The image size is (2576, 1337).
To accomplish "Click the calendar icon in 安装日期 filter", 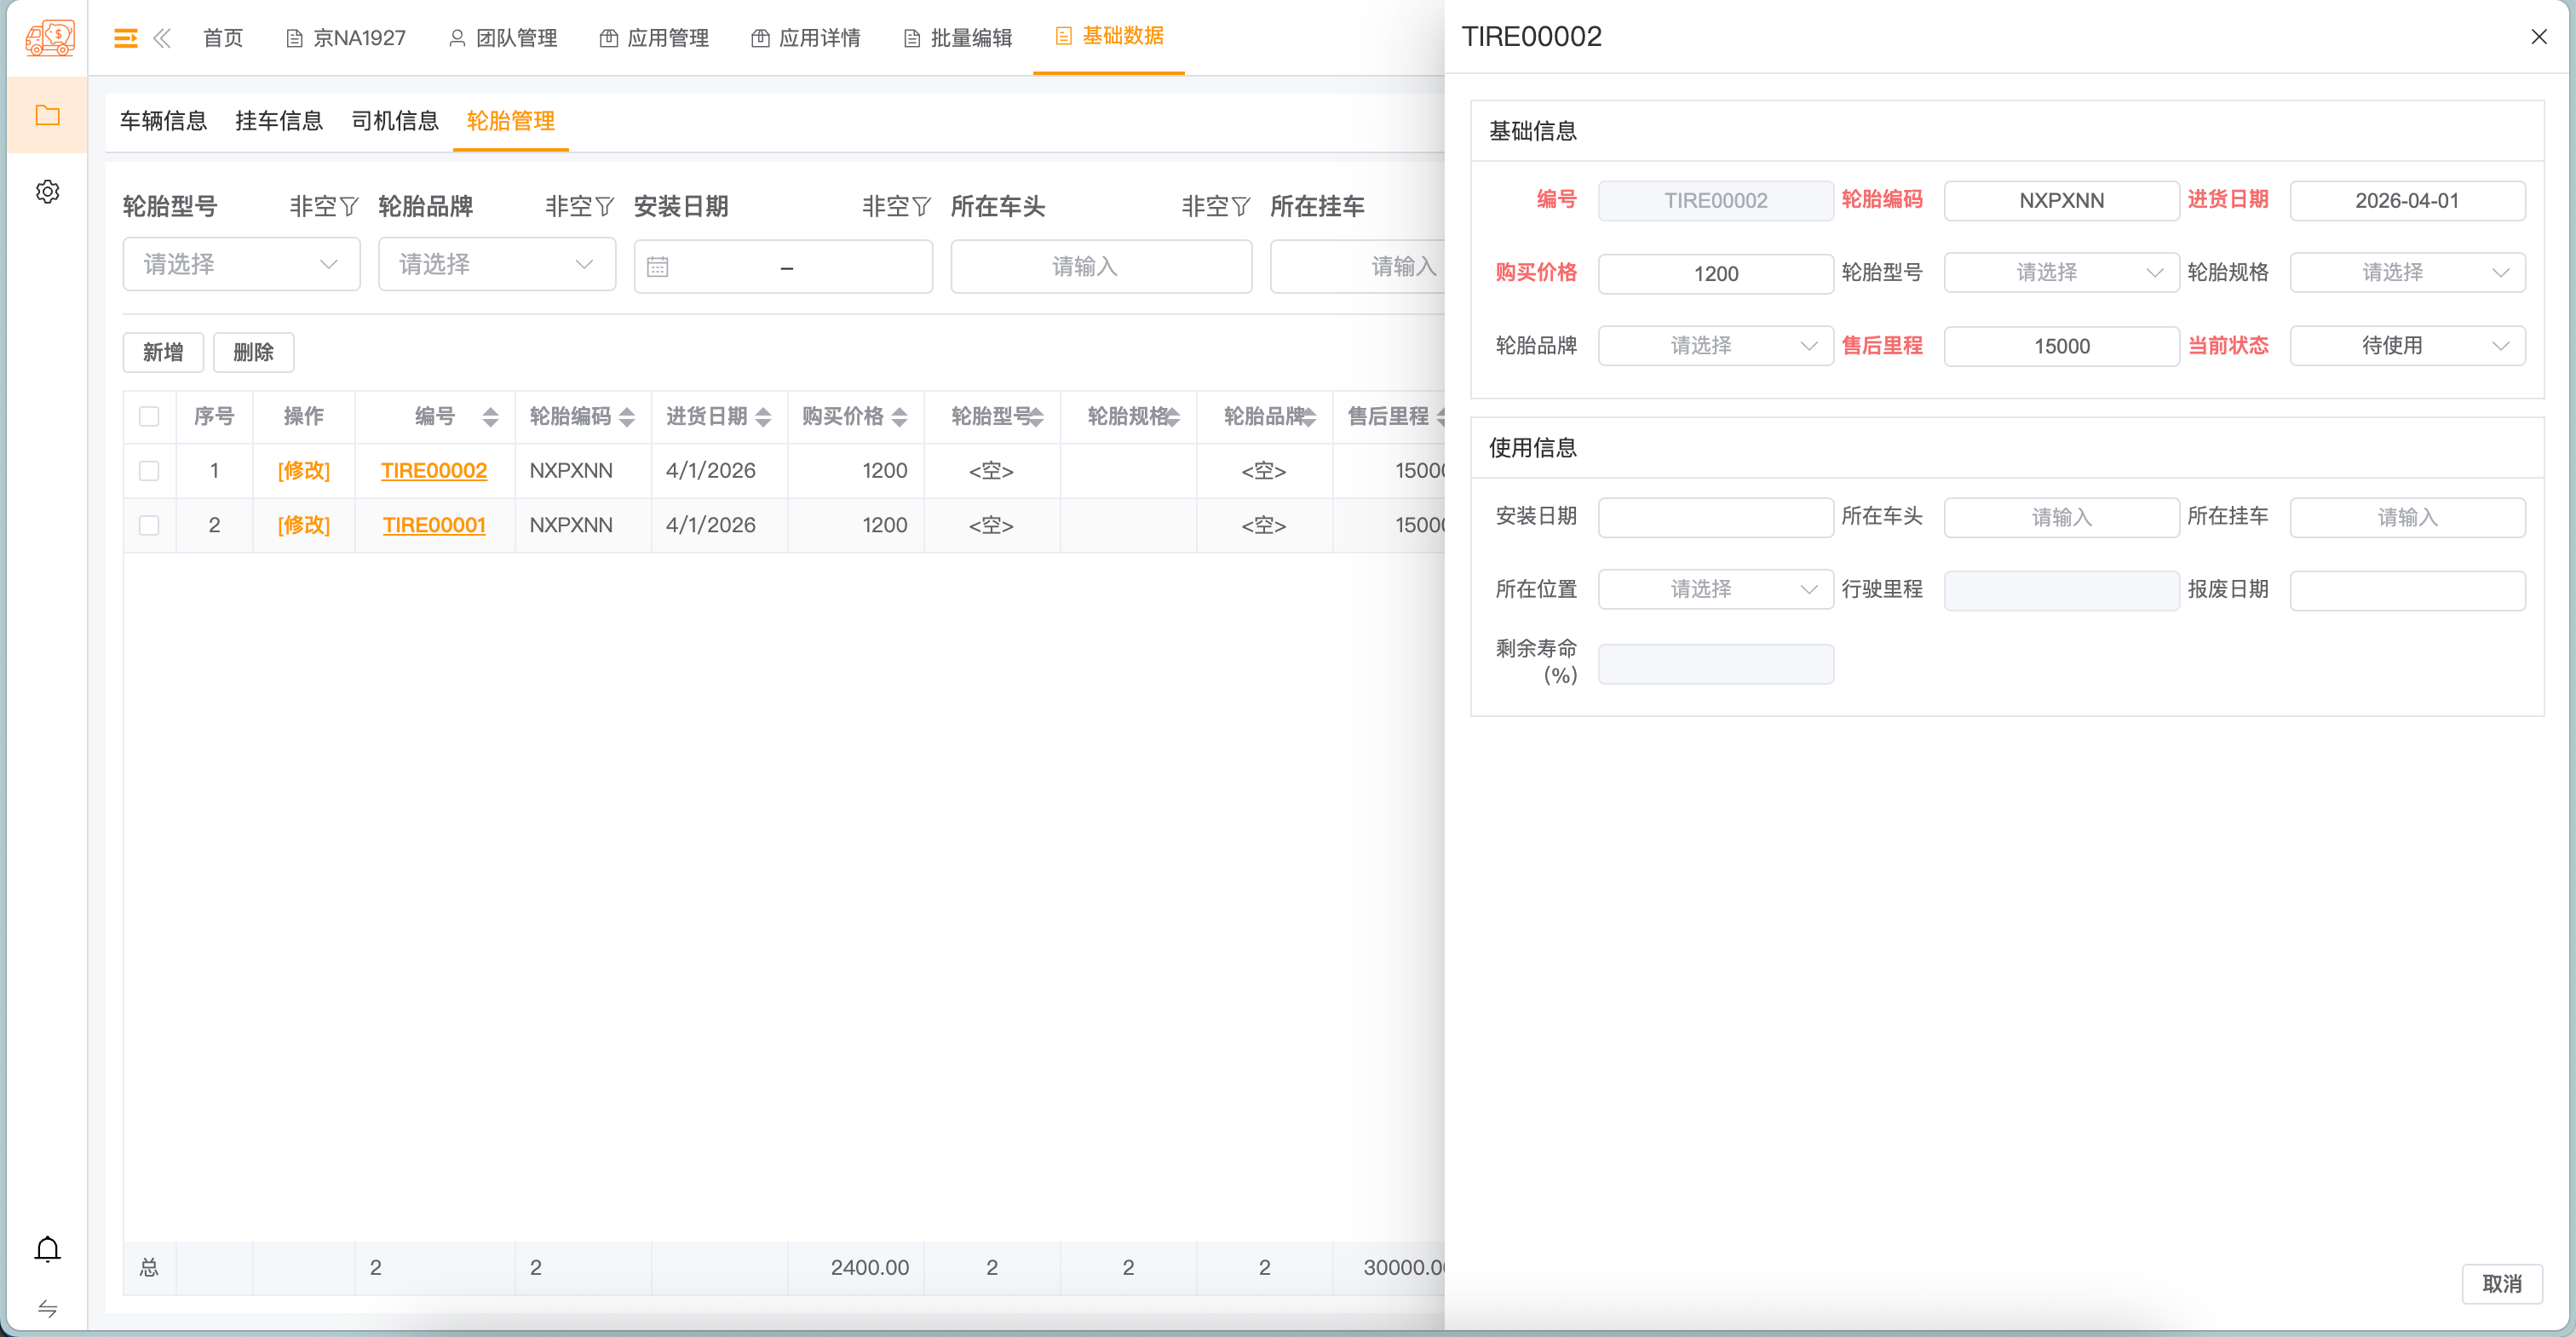I will 658,267.
